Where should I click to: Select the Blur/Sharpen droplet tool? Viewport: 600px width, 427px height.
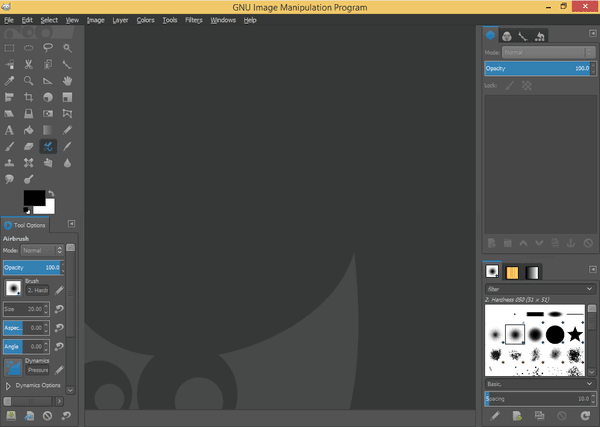click(x=67, y=163)
